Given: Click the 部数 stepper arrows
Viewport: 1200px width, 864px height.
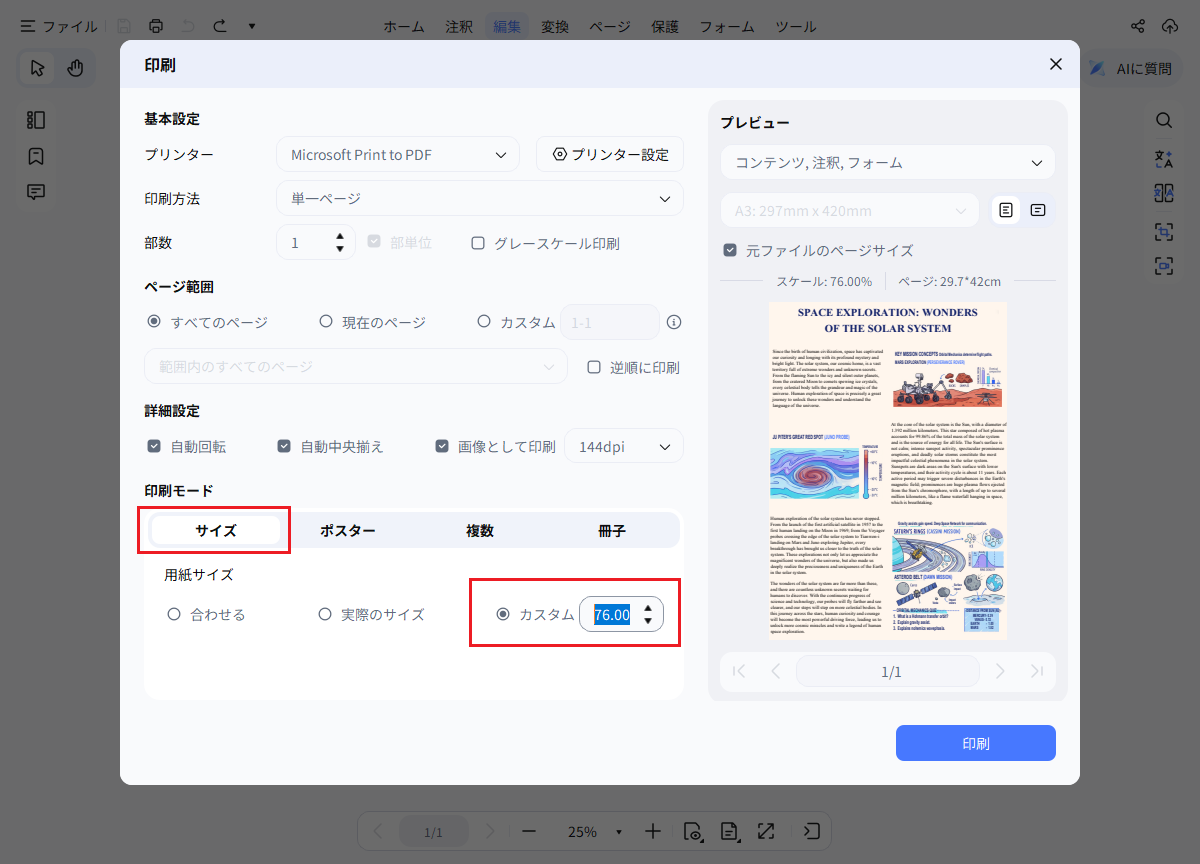Looking at the screenshot, I should [340, 243].
